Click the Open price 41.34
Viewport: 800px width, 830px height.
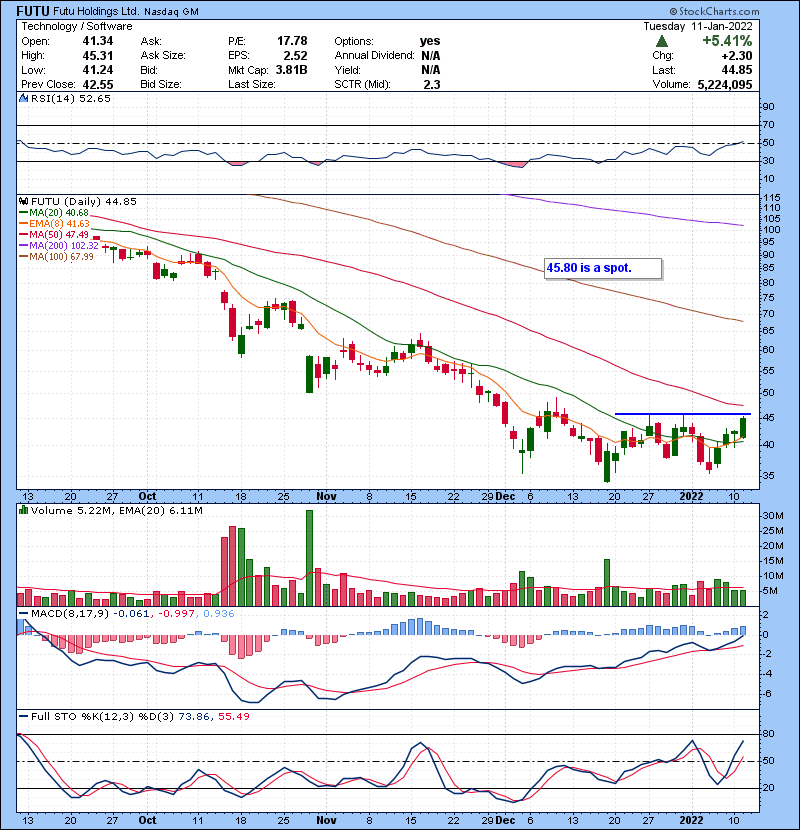pos(98,41)
